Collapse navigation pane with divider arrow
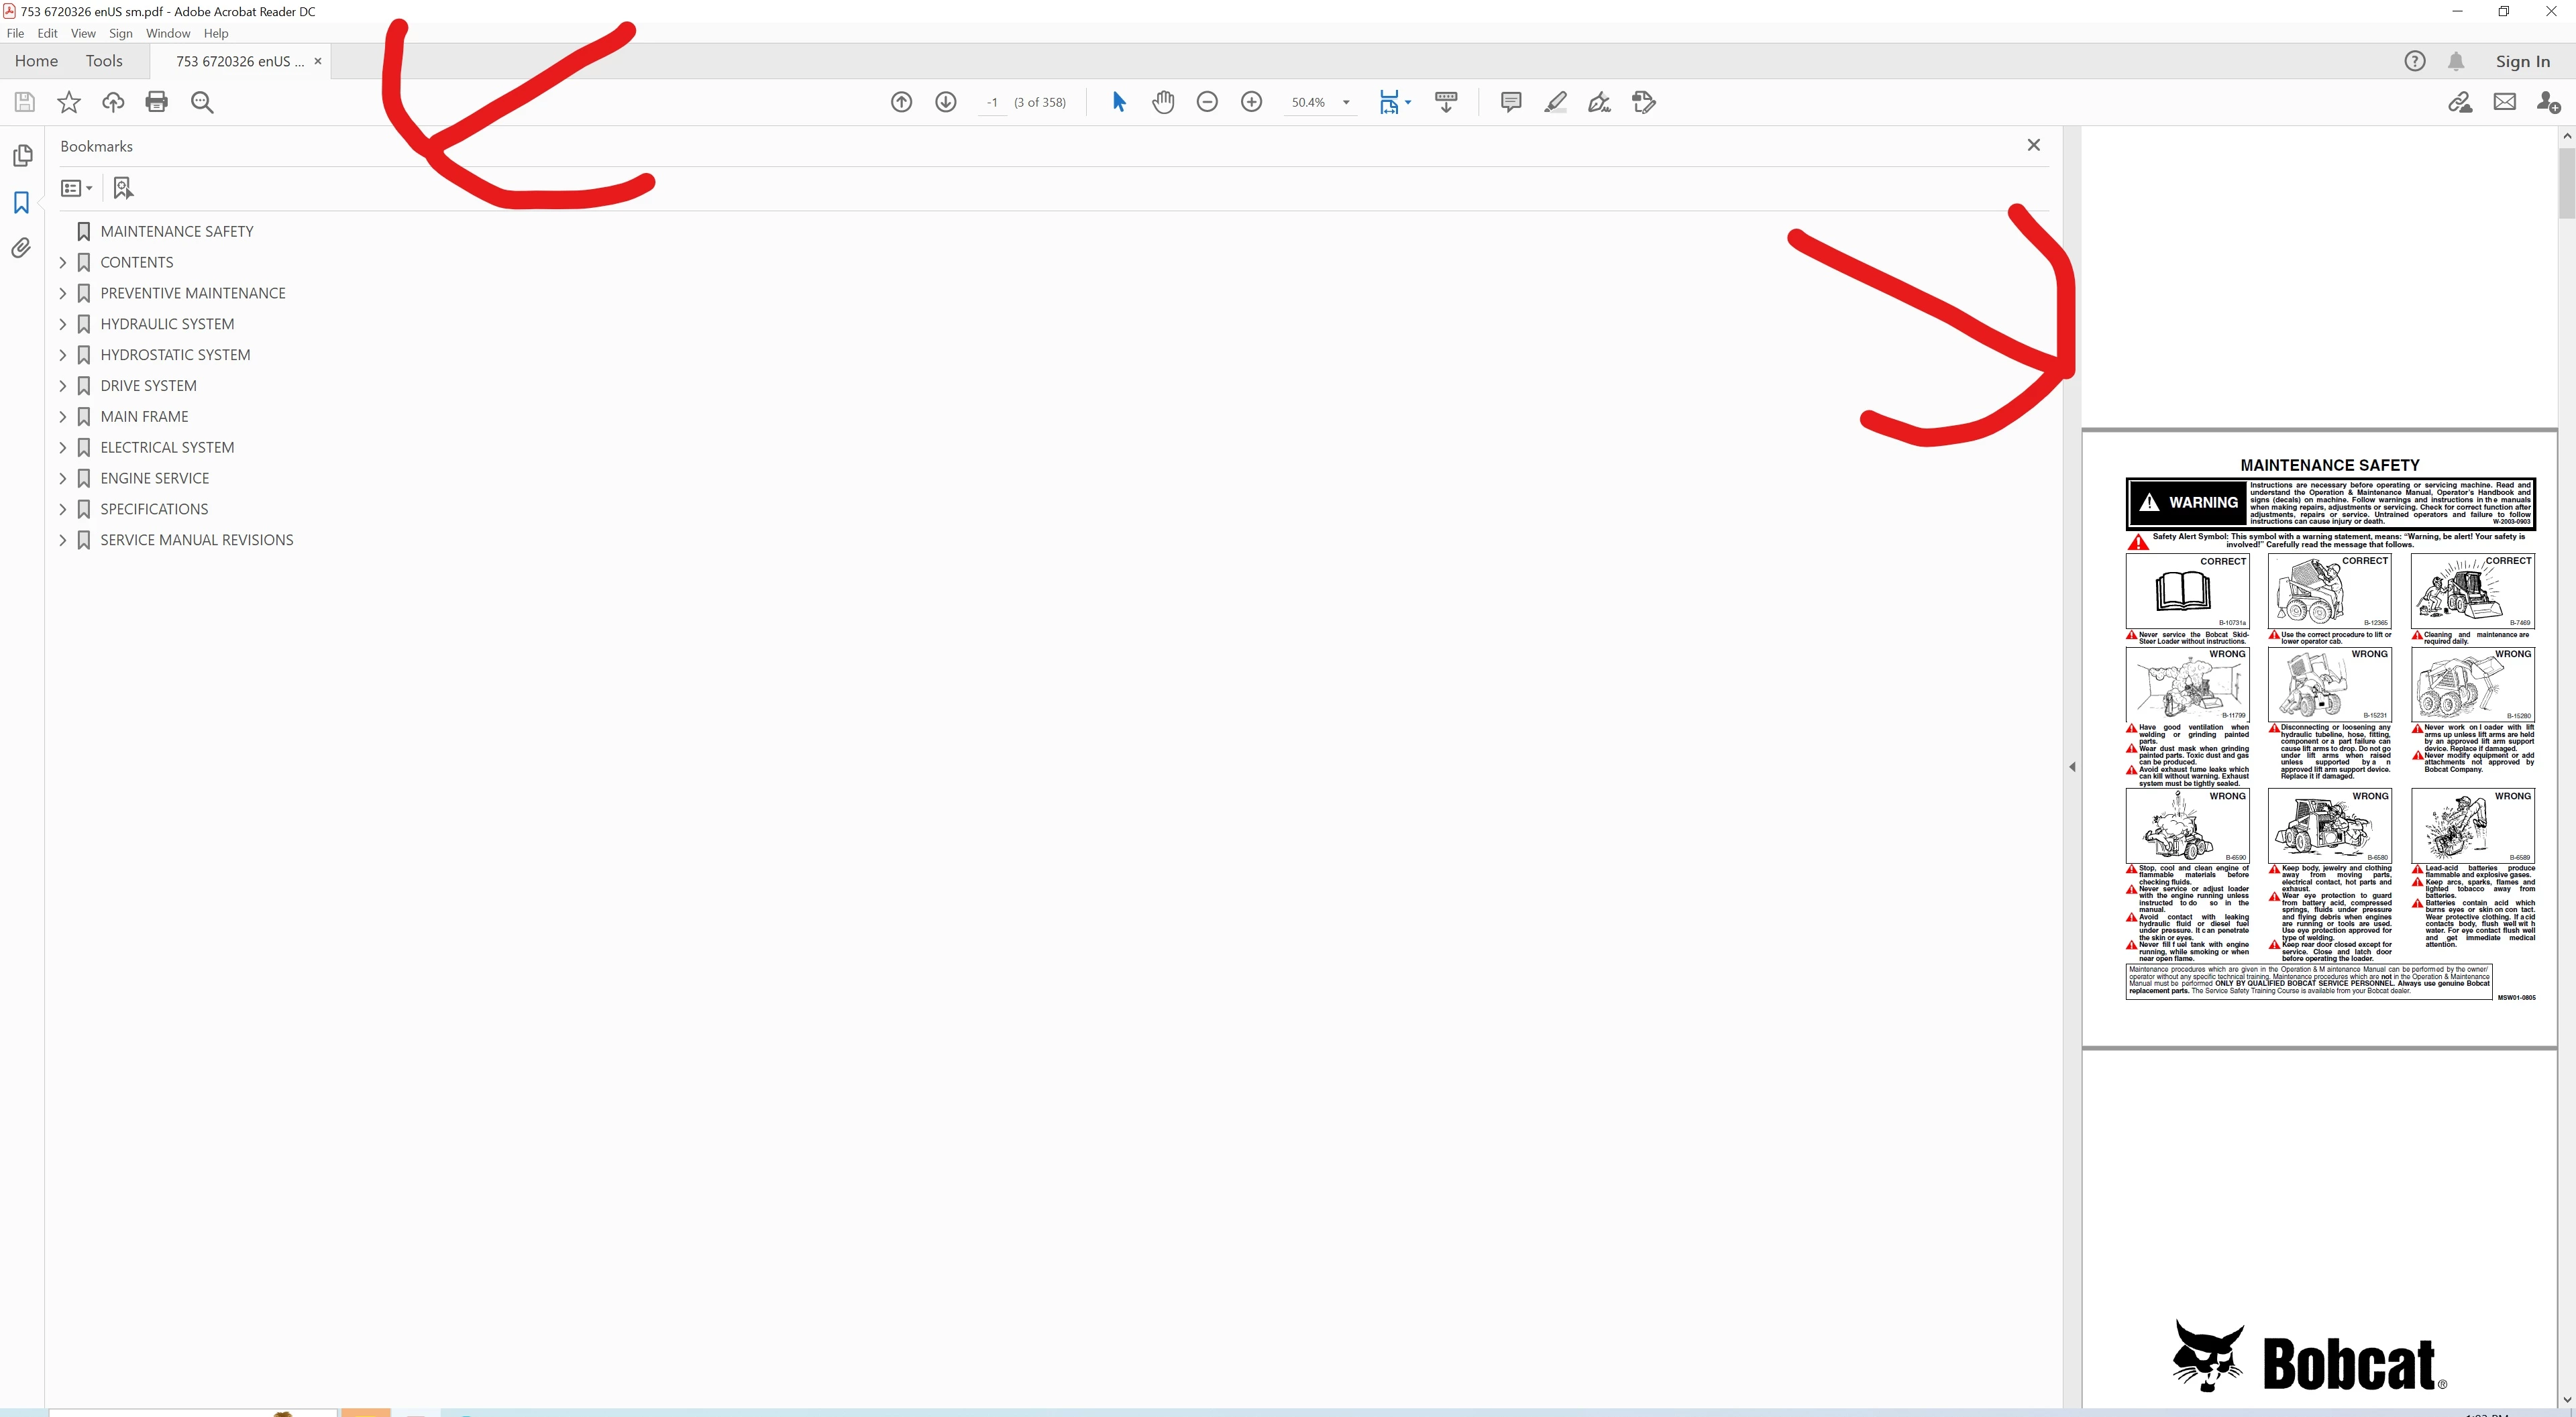This screenshot has height=1417, width=2576. 2072,767
